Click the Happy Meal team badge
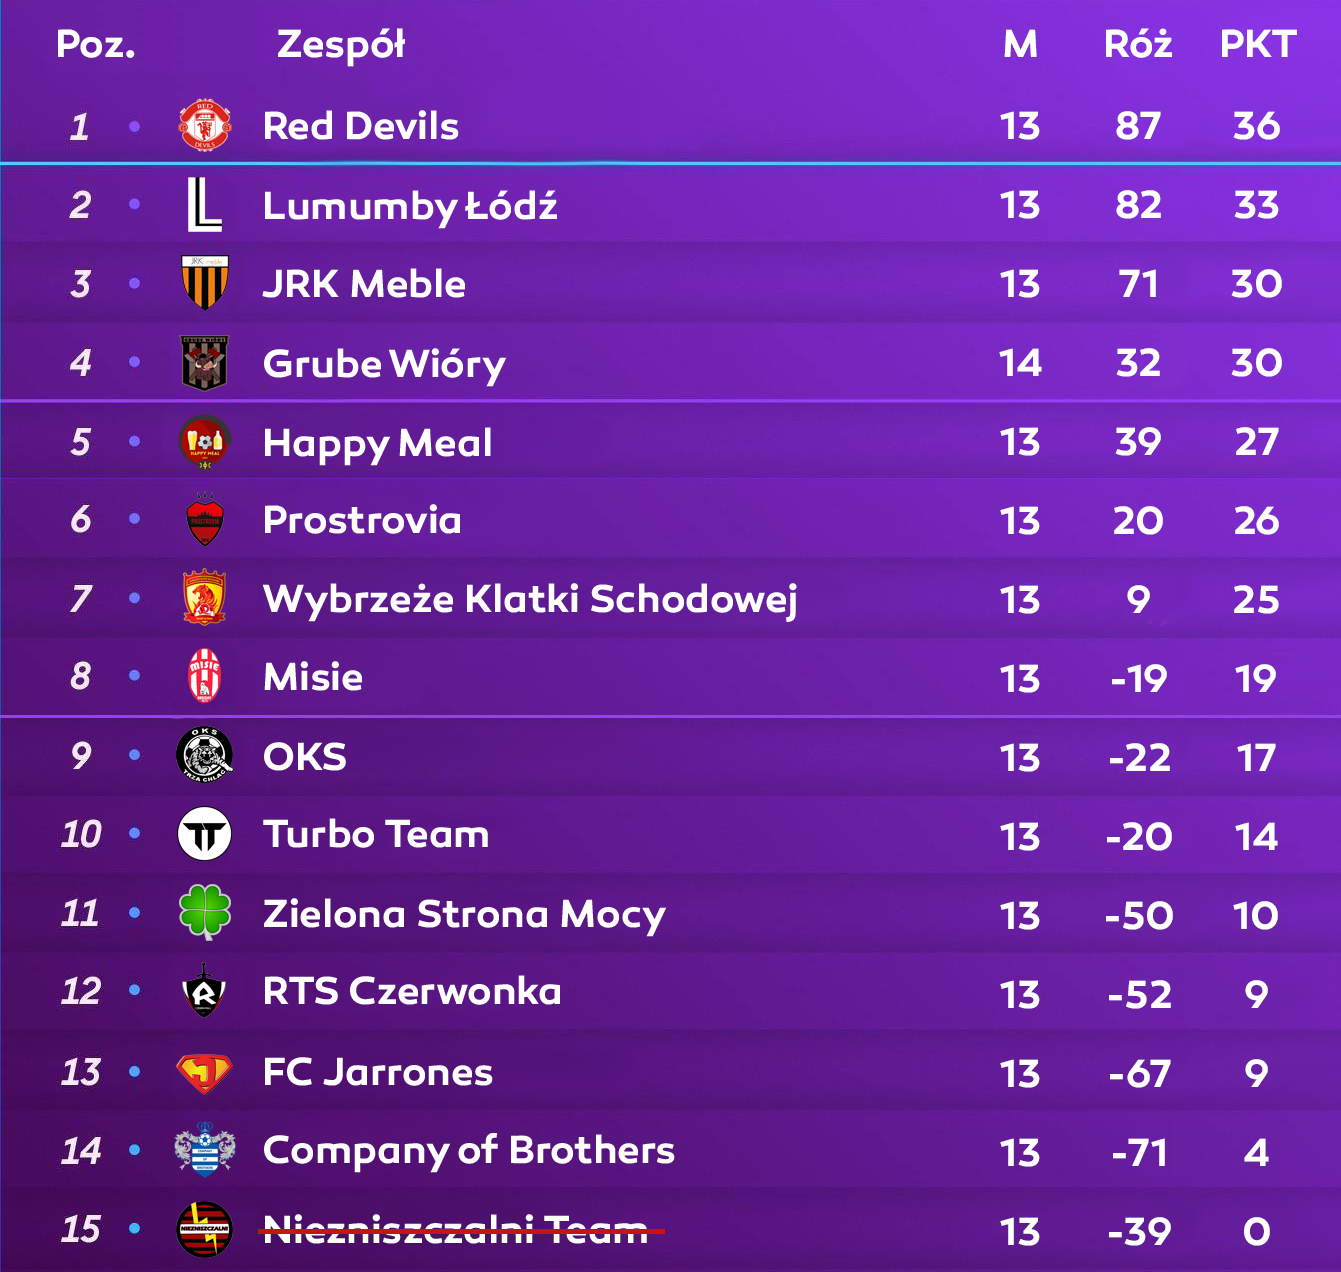Screen dimensions: 1341x1272 point(205,442)
